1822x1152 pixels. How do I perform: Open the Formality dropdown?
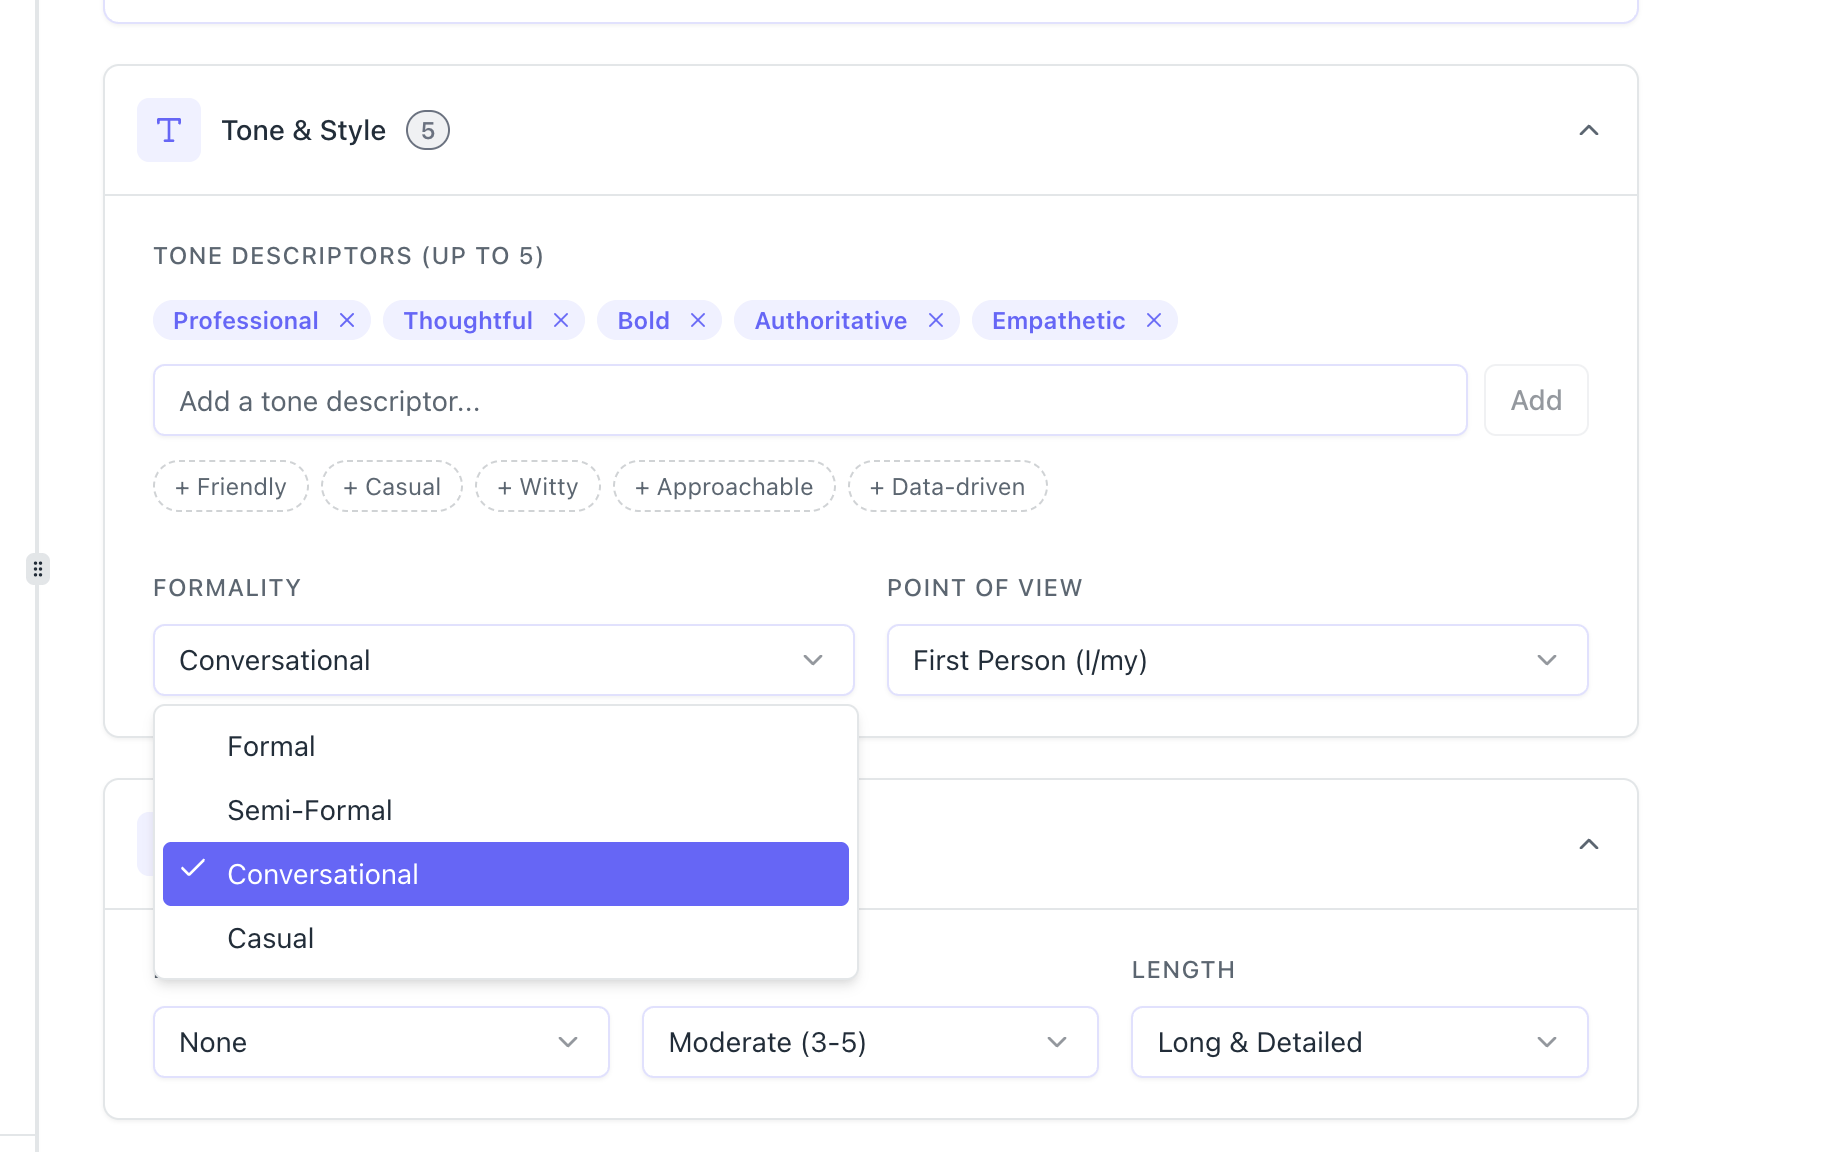pyautogui.click(x=503, y=660)
